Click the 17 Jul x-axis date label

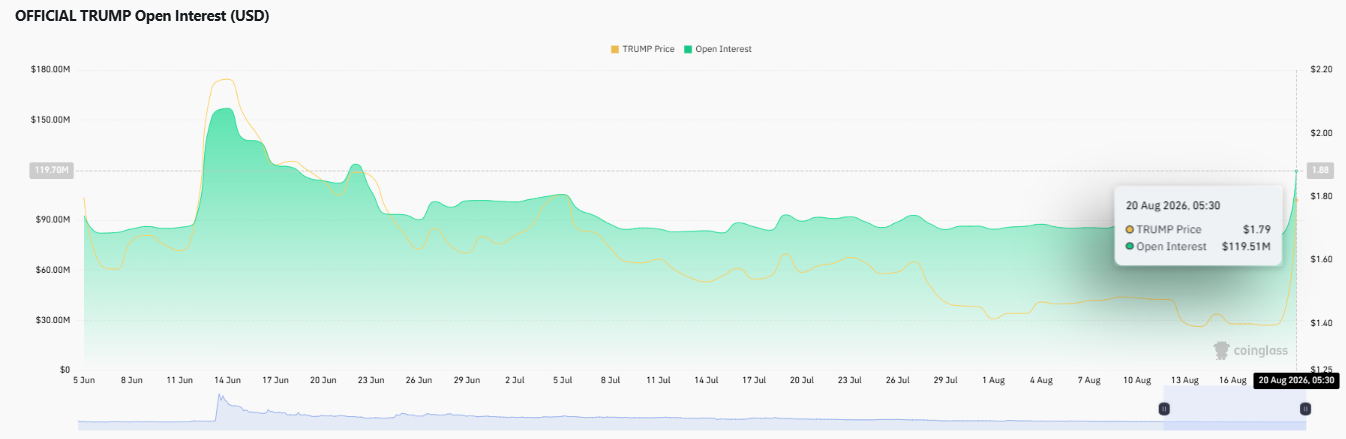point(754,380)
